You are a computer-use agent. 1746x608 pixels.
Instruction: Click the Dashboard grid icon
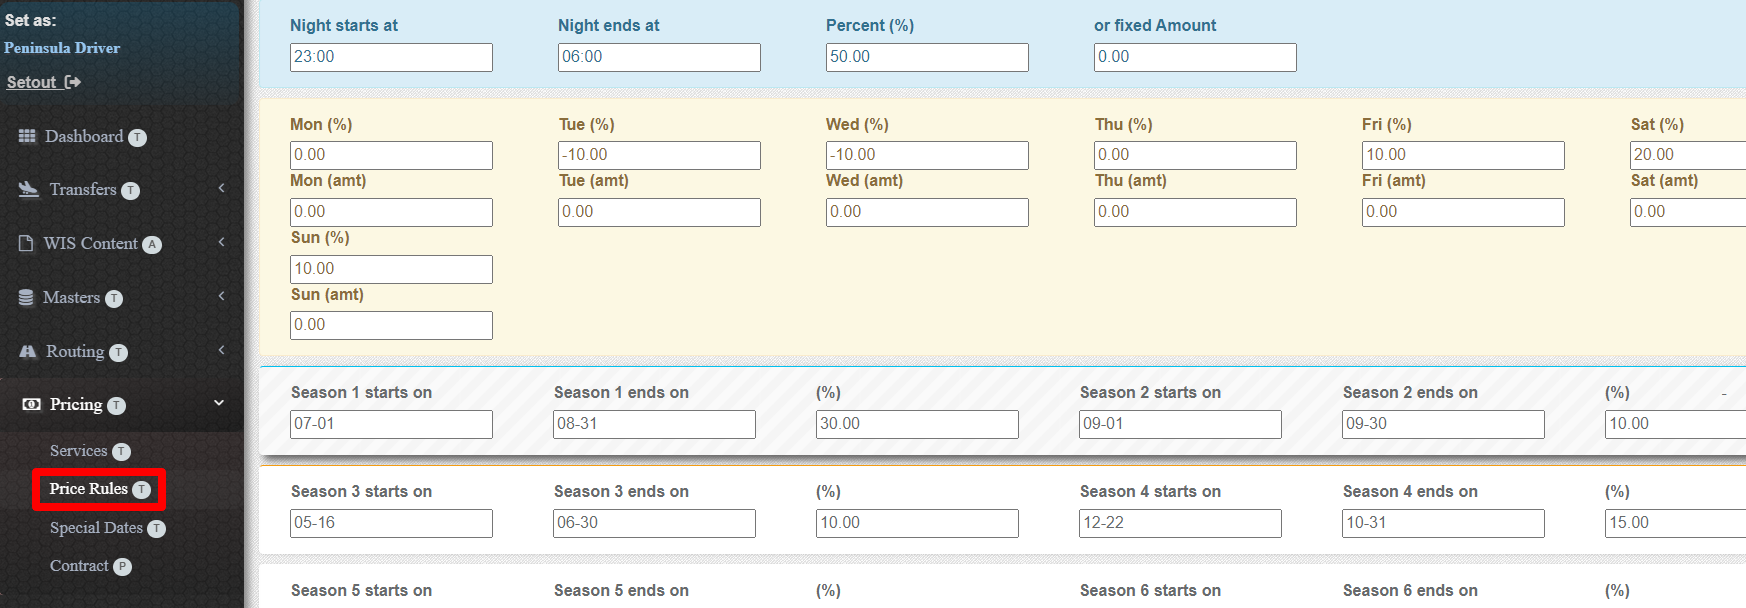pos(27,136)
